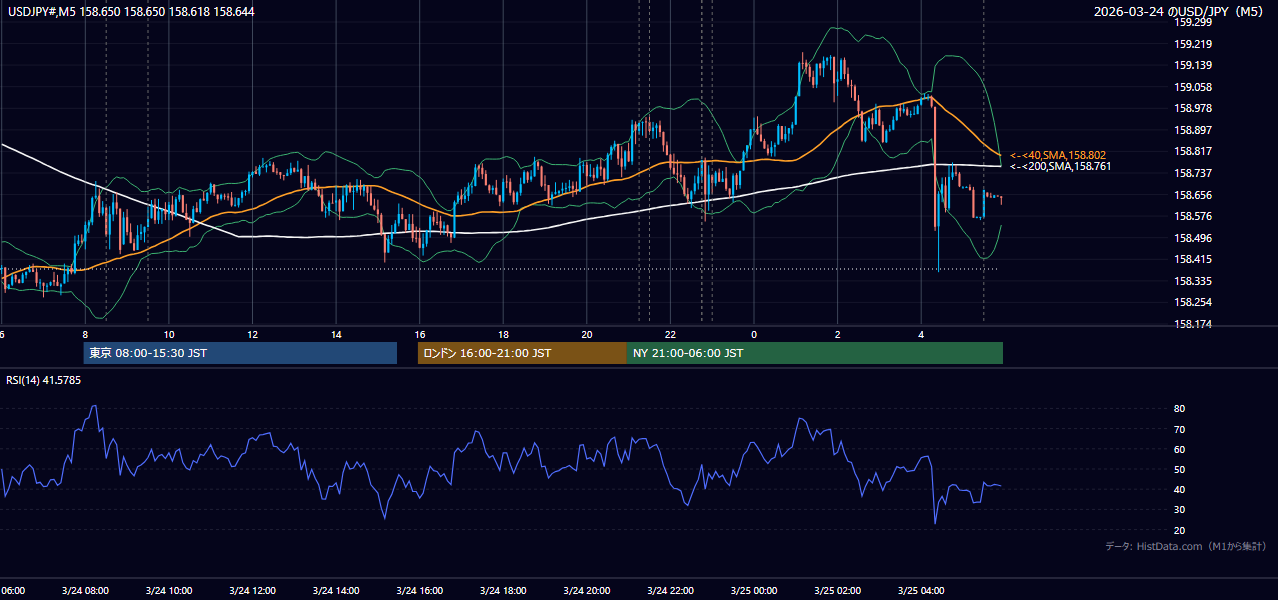Select the 東京 08:00-15:30 JST session bar
This screenshot has height=600, width=1278.
[x=240, y=353]
